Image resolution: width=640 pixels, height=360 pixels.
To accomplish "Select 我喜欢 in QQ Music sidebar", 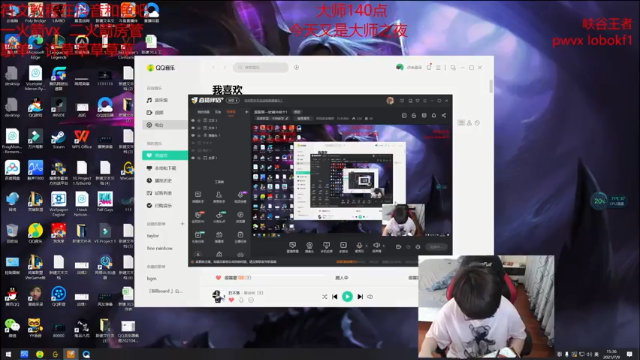I will [165, 156].
